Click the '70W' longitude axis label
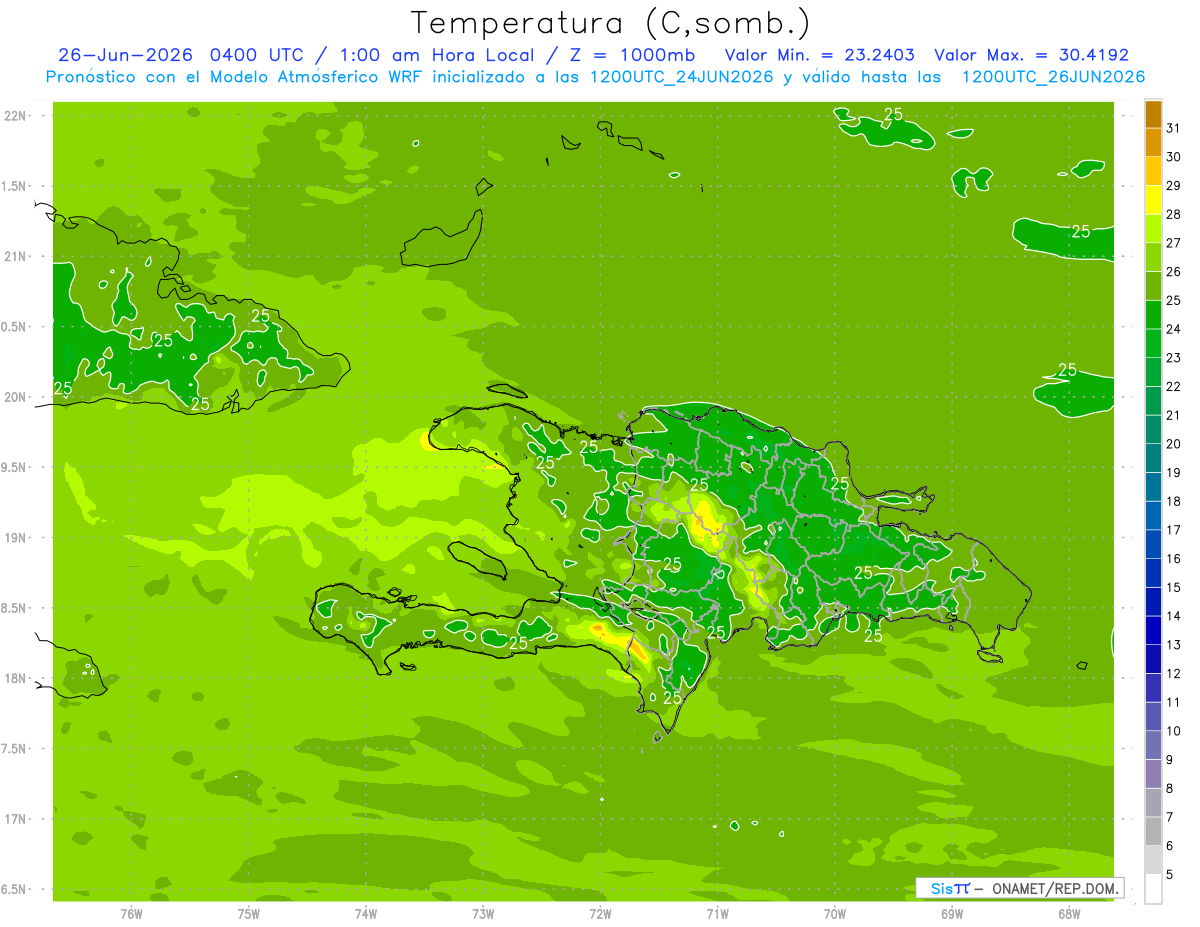The height and width of the screenshot is (927, 1200). (834, 913)
